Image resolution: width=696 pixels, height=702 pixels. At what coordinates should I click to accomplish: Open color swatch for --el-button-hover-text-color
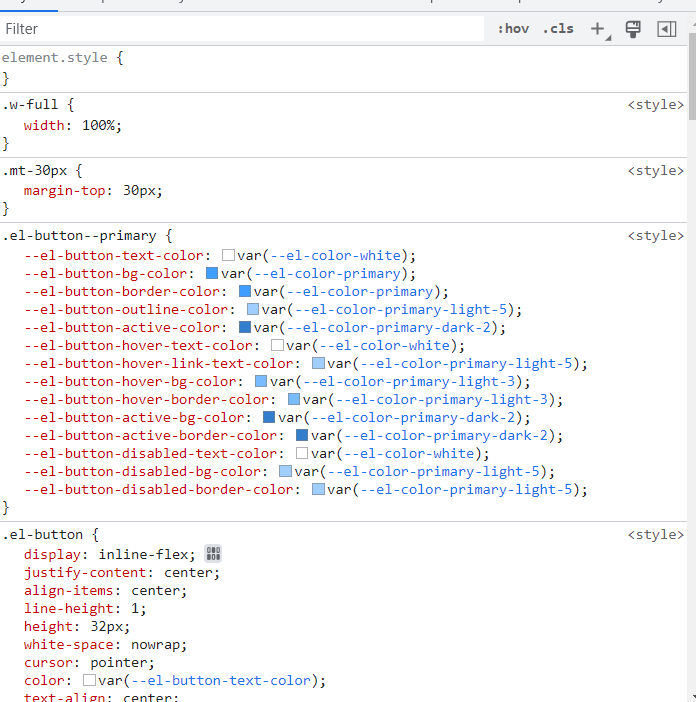(278, 345)
